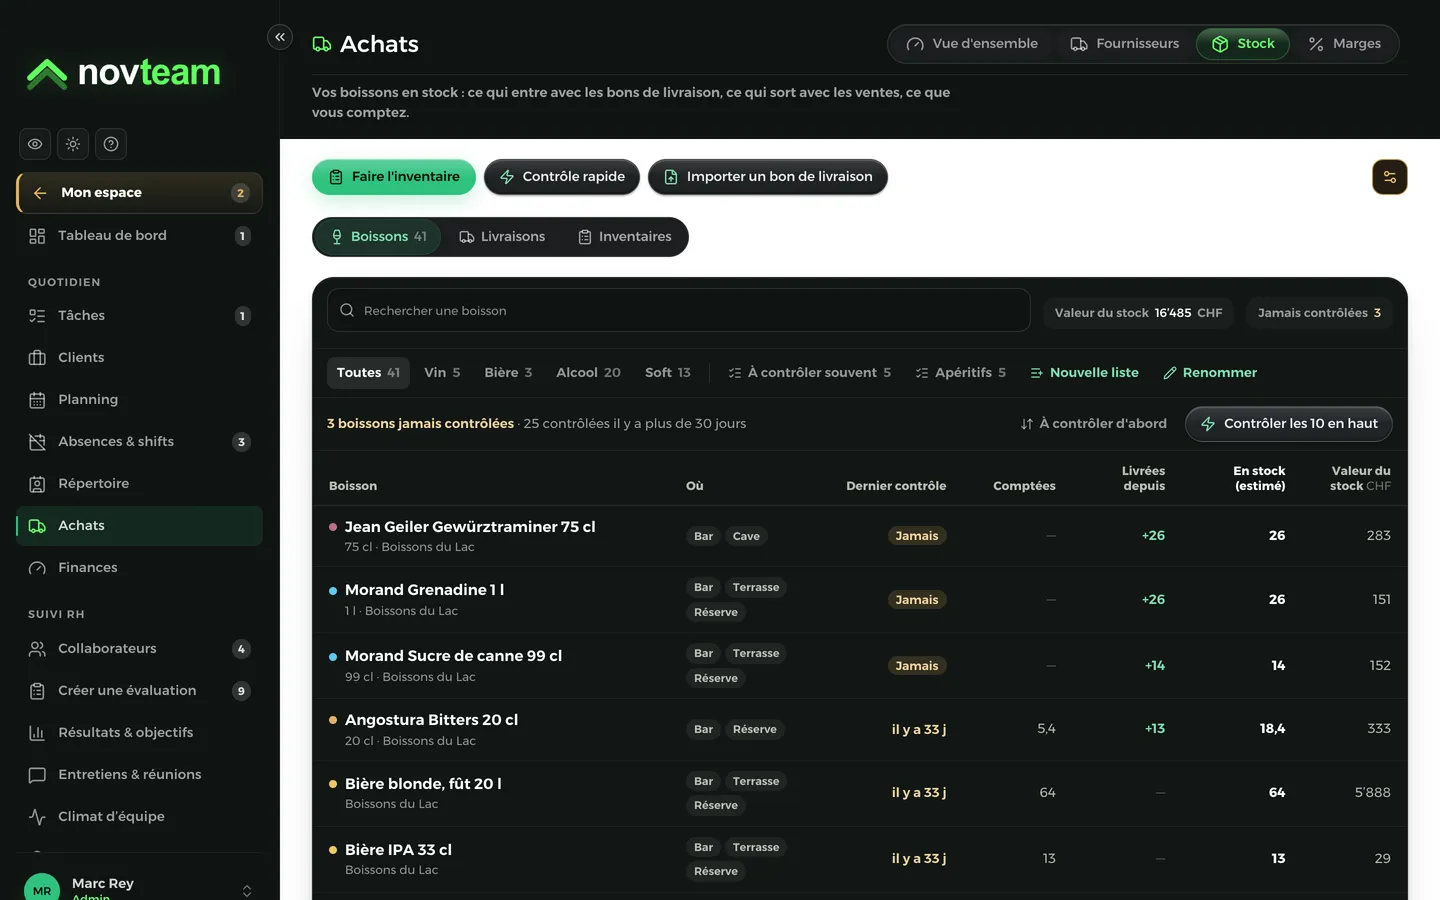Viewport: 1440px width, 900px height.
Task: Click the Climat d'équipe pulse icon
Action: tap(37, 817)
